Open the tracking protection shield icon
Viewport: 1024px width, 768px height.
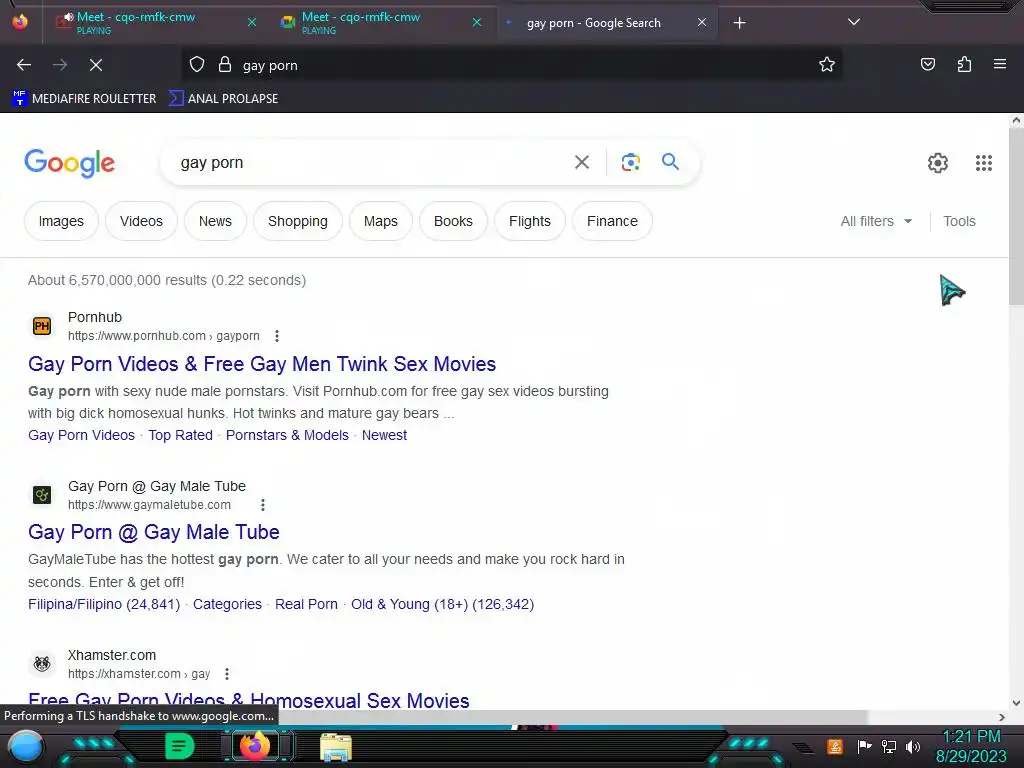[x=197, y=65]
